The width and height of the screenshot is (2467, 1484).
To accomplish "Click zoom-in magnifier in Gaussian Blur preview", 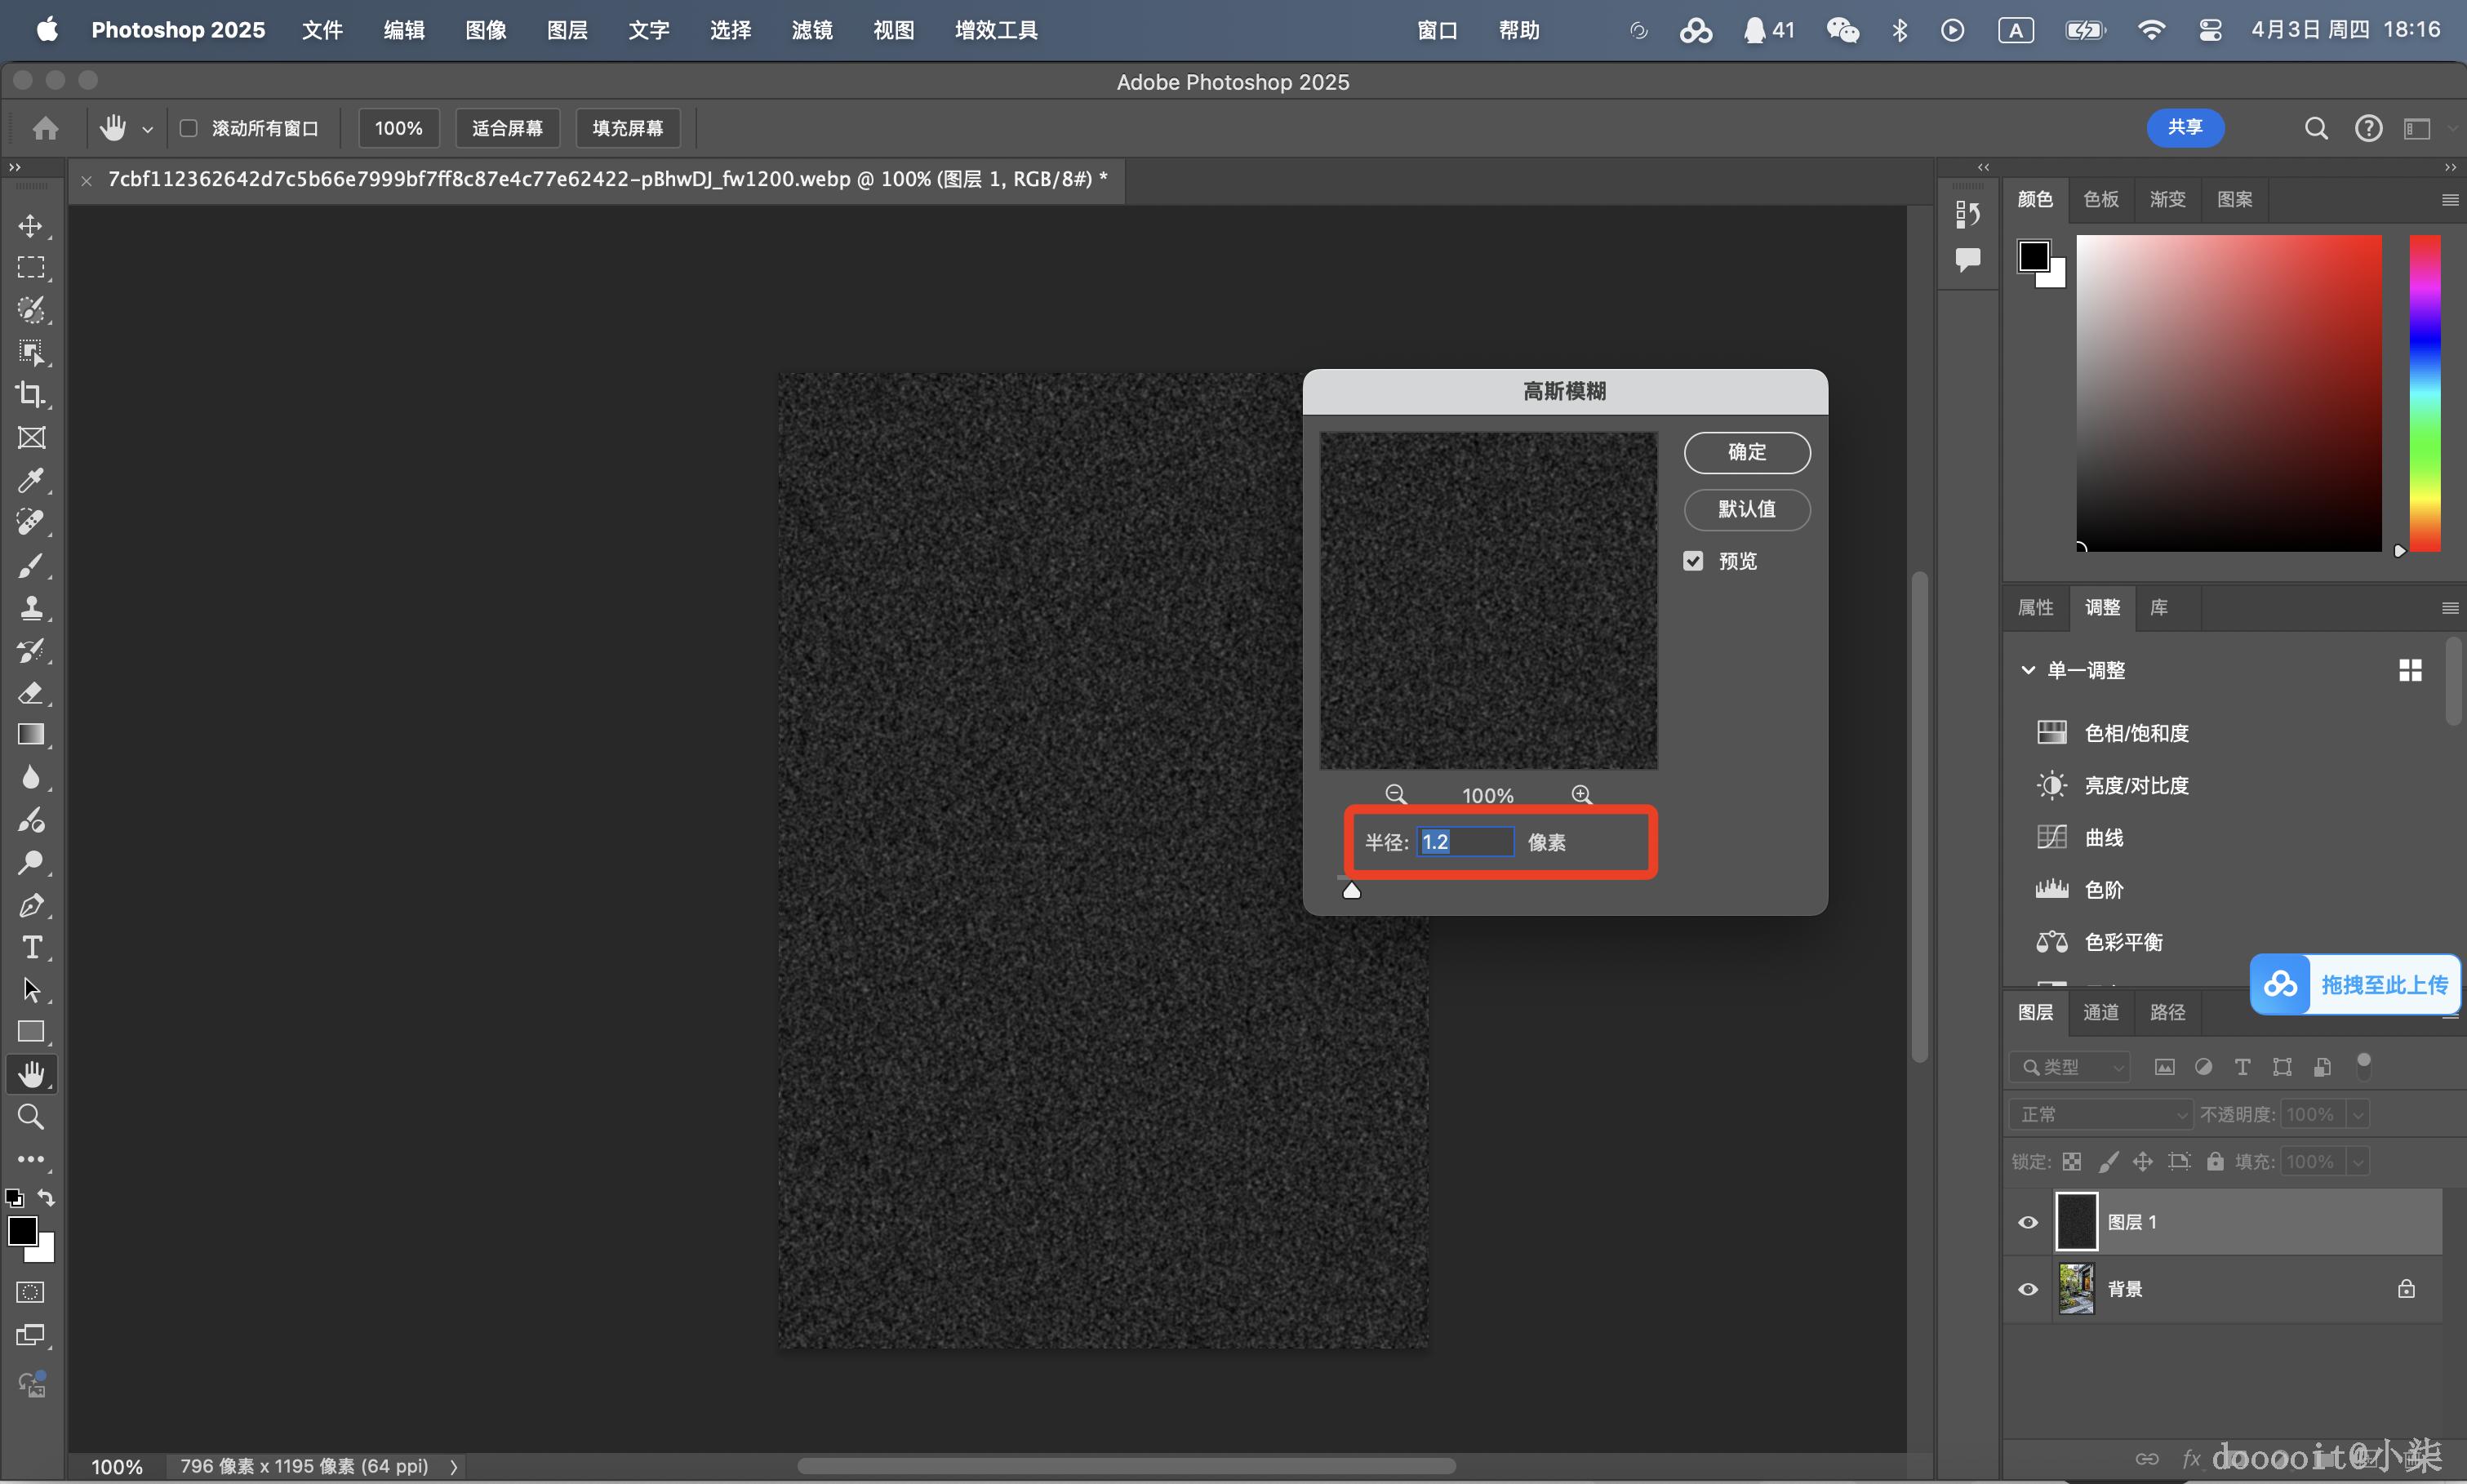I will click(1581, 794).
